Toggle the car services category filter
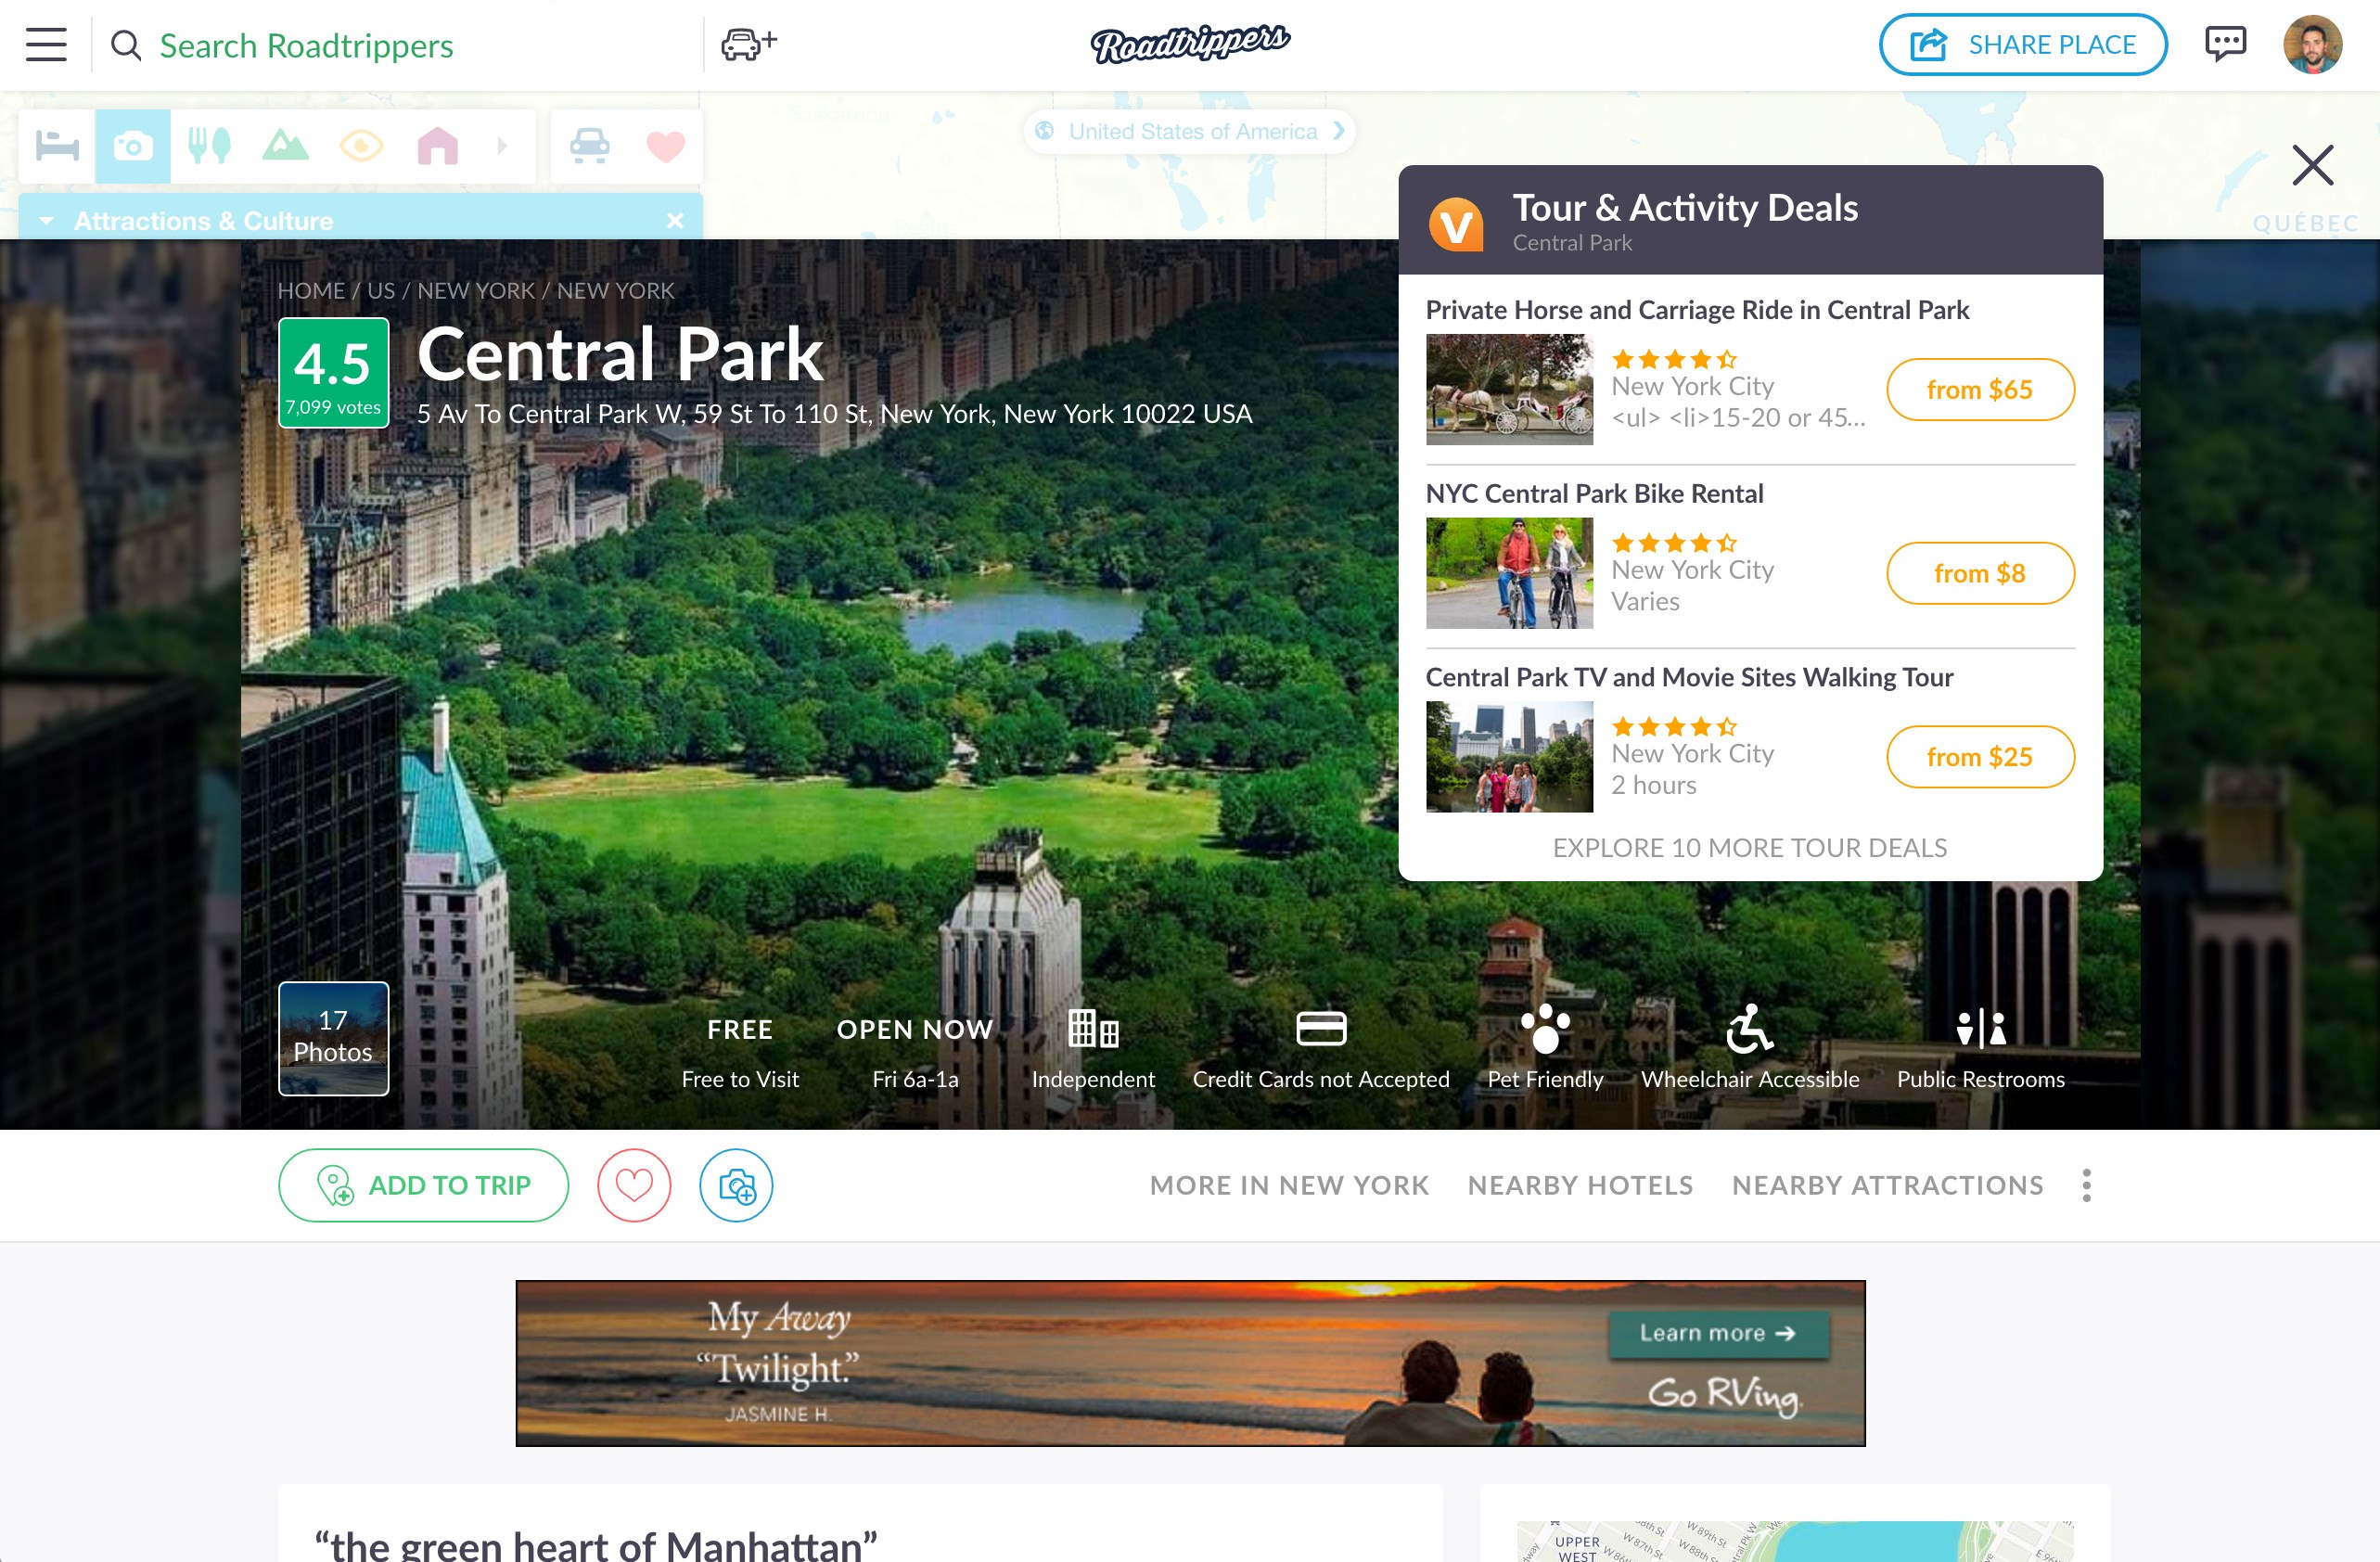 pyautogui.click(x=589, y=146)
